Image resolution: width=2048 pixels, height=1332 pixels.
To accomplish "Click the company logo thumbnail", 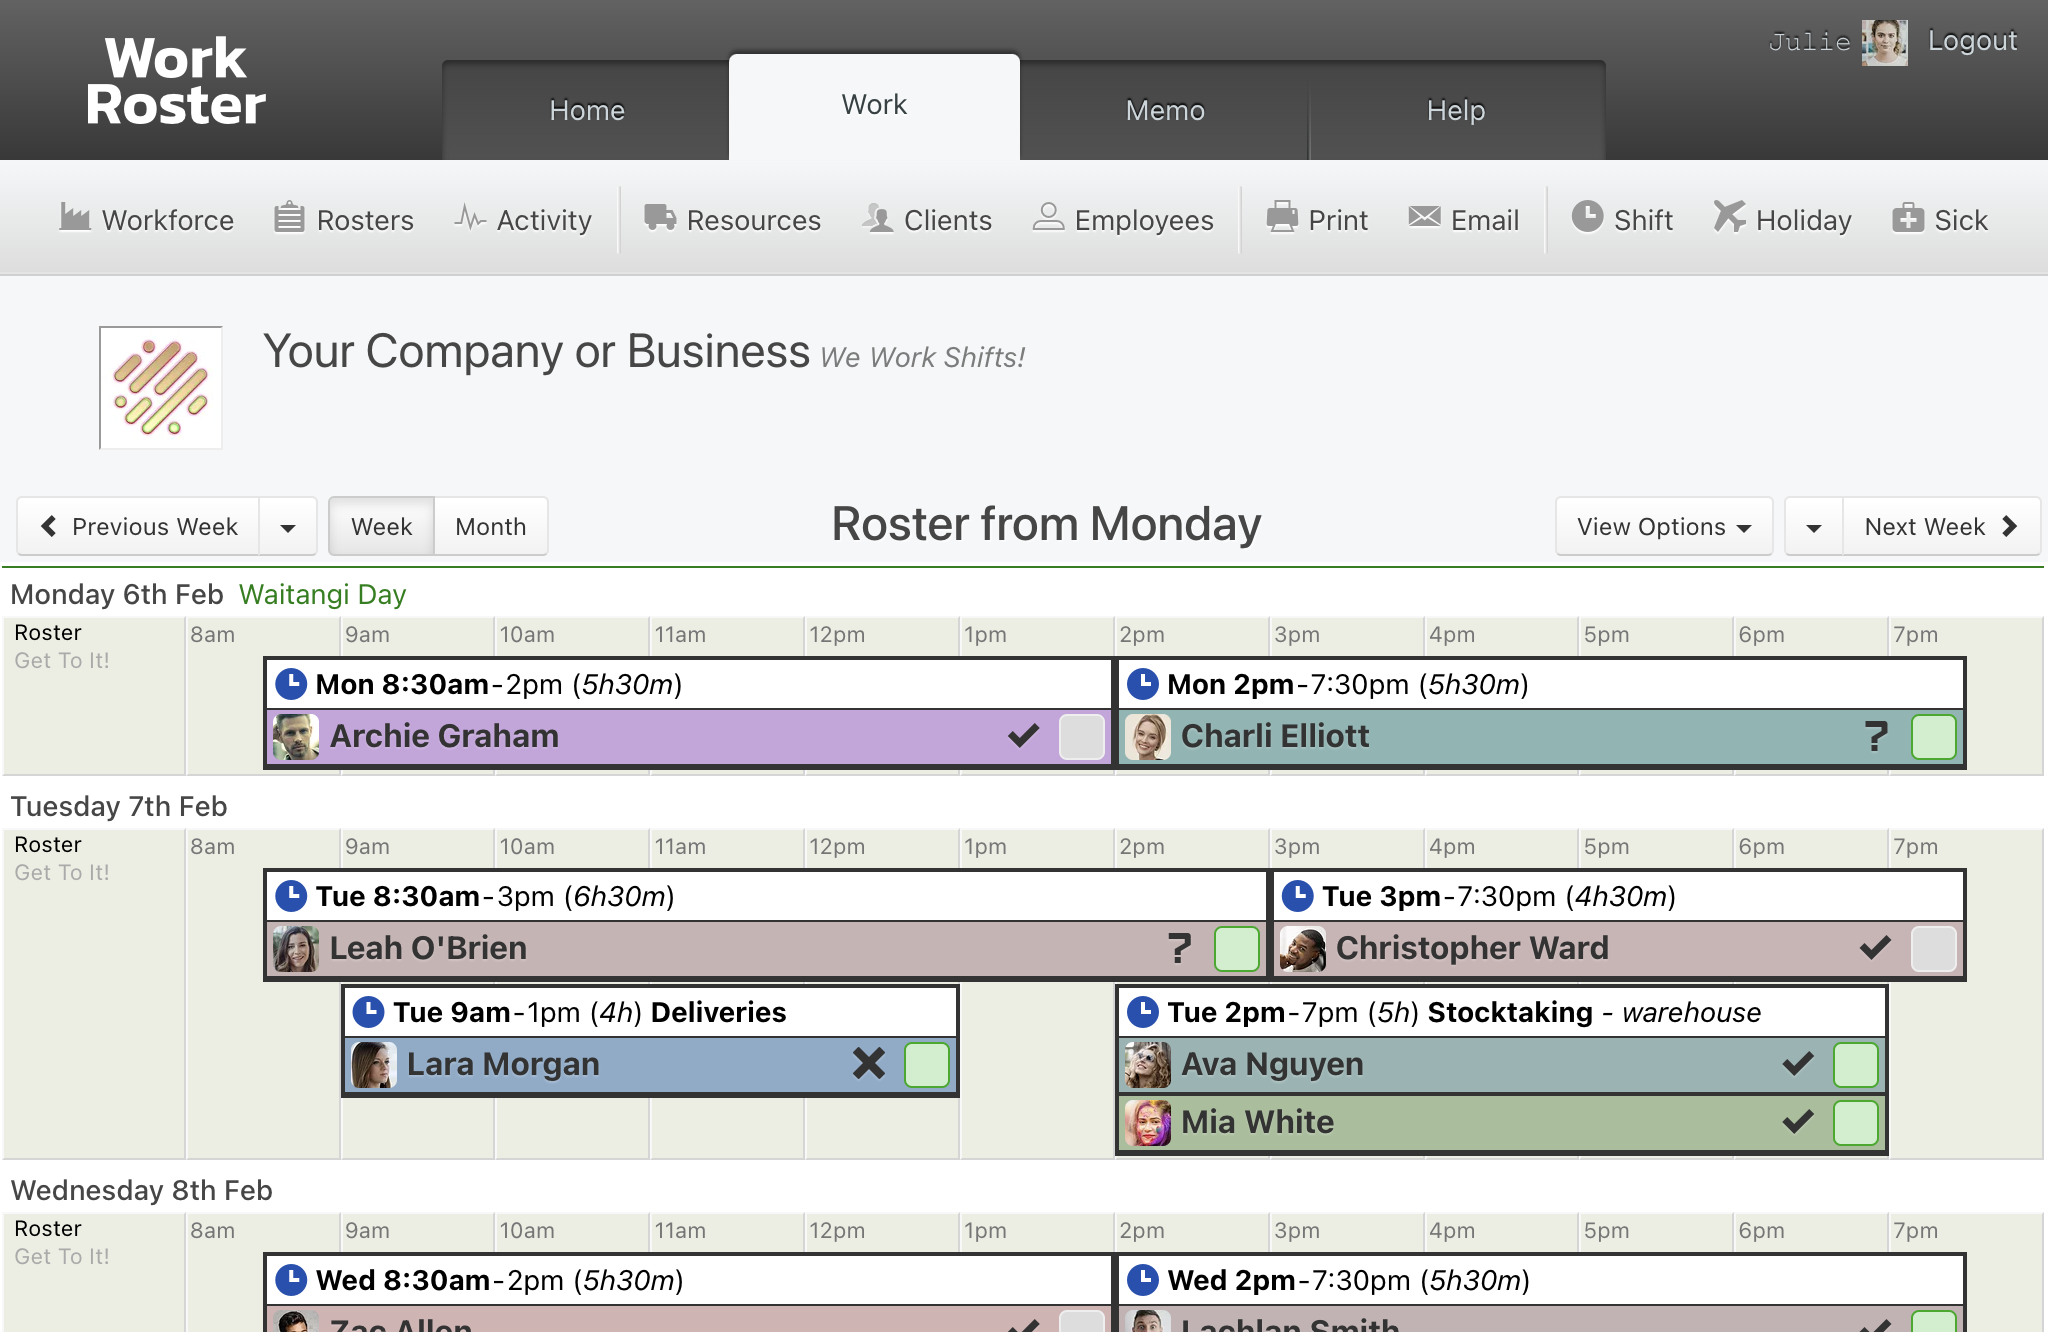I will [x=161, y=388].
